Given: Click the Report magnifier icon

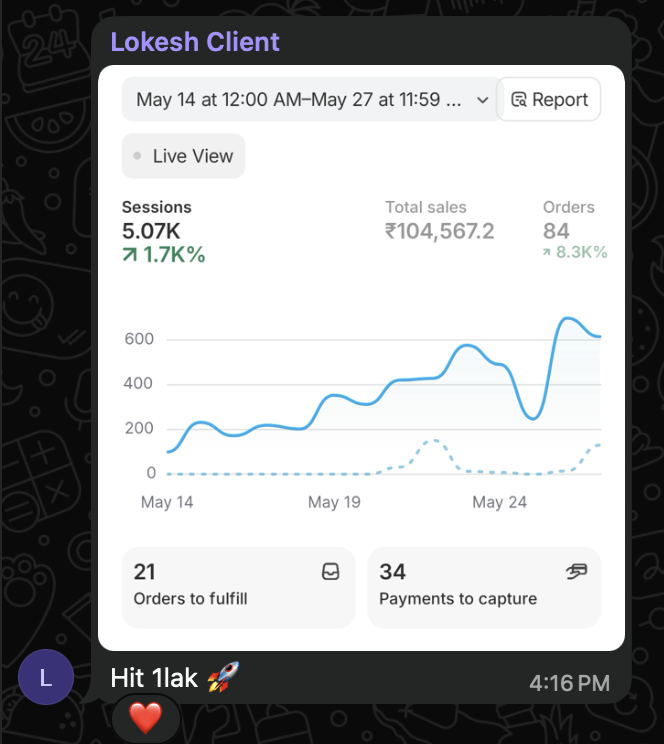Looking at the screenshot, I should 518,100.
